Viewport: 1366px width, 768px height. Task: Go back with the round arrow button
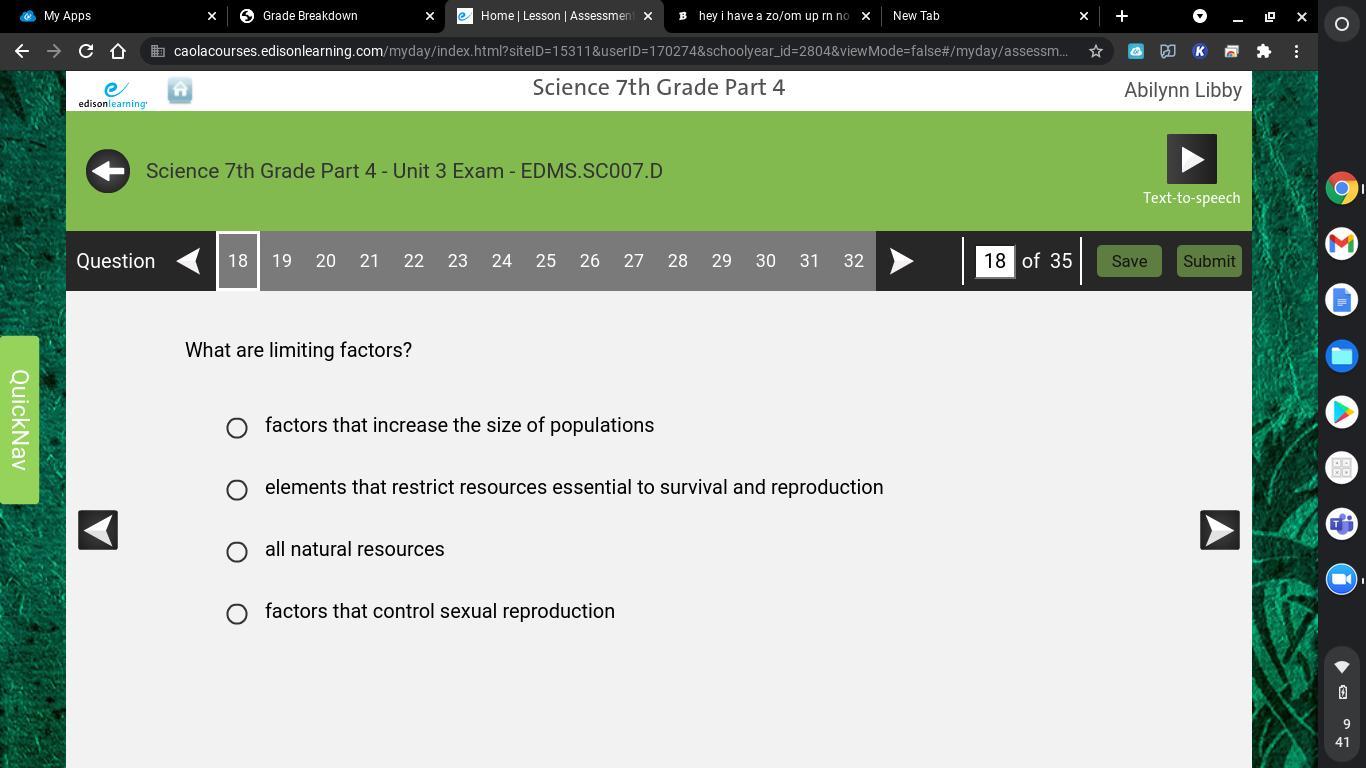pos(108,171)
